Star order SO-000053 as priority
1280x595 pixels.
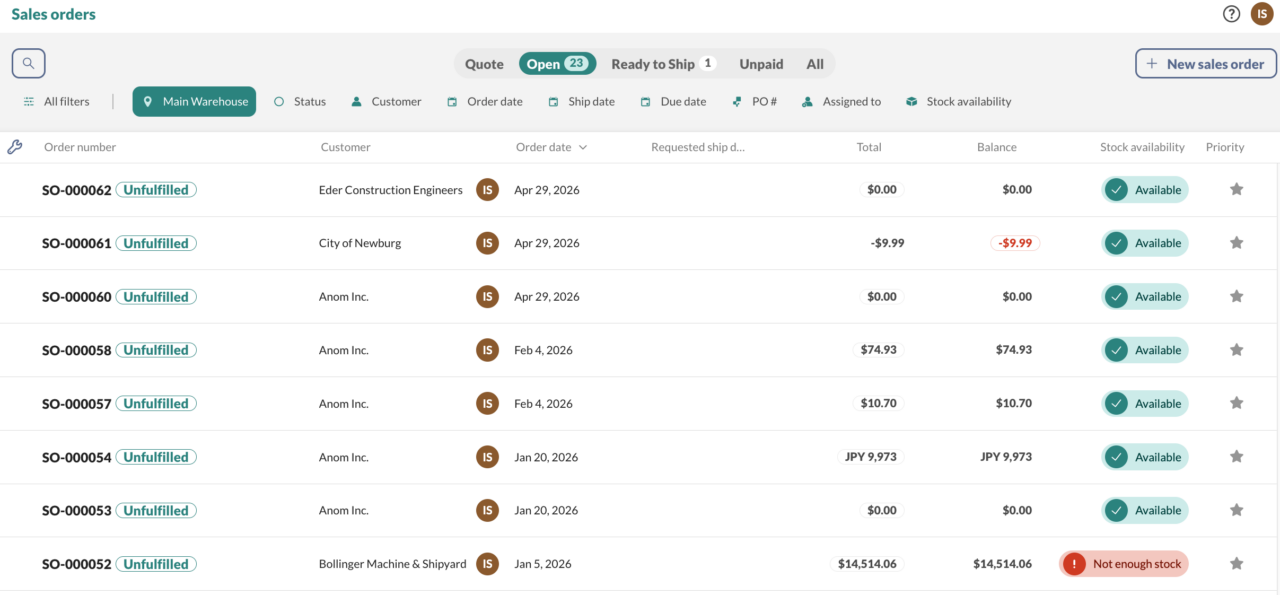(x=1236, y=510)
